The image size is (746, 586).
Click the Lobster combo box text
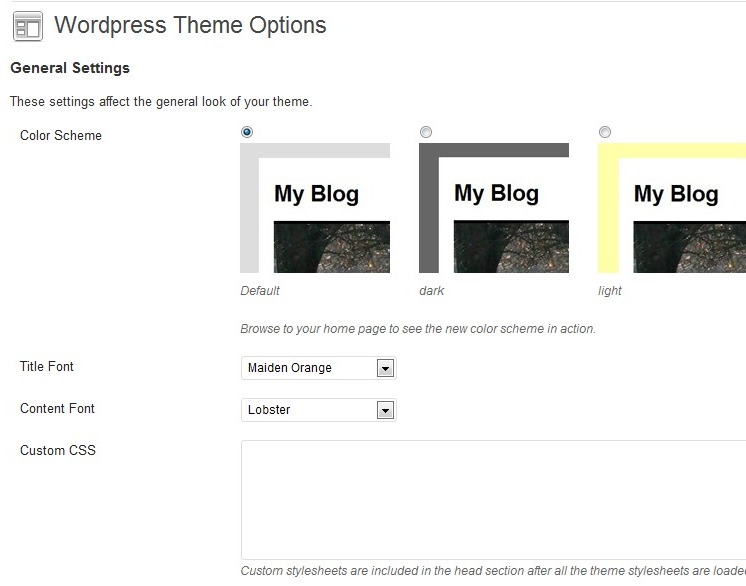(x=269, y=410)
